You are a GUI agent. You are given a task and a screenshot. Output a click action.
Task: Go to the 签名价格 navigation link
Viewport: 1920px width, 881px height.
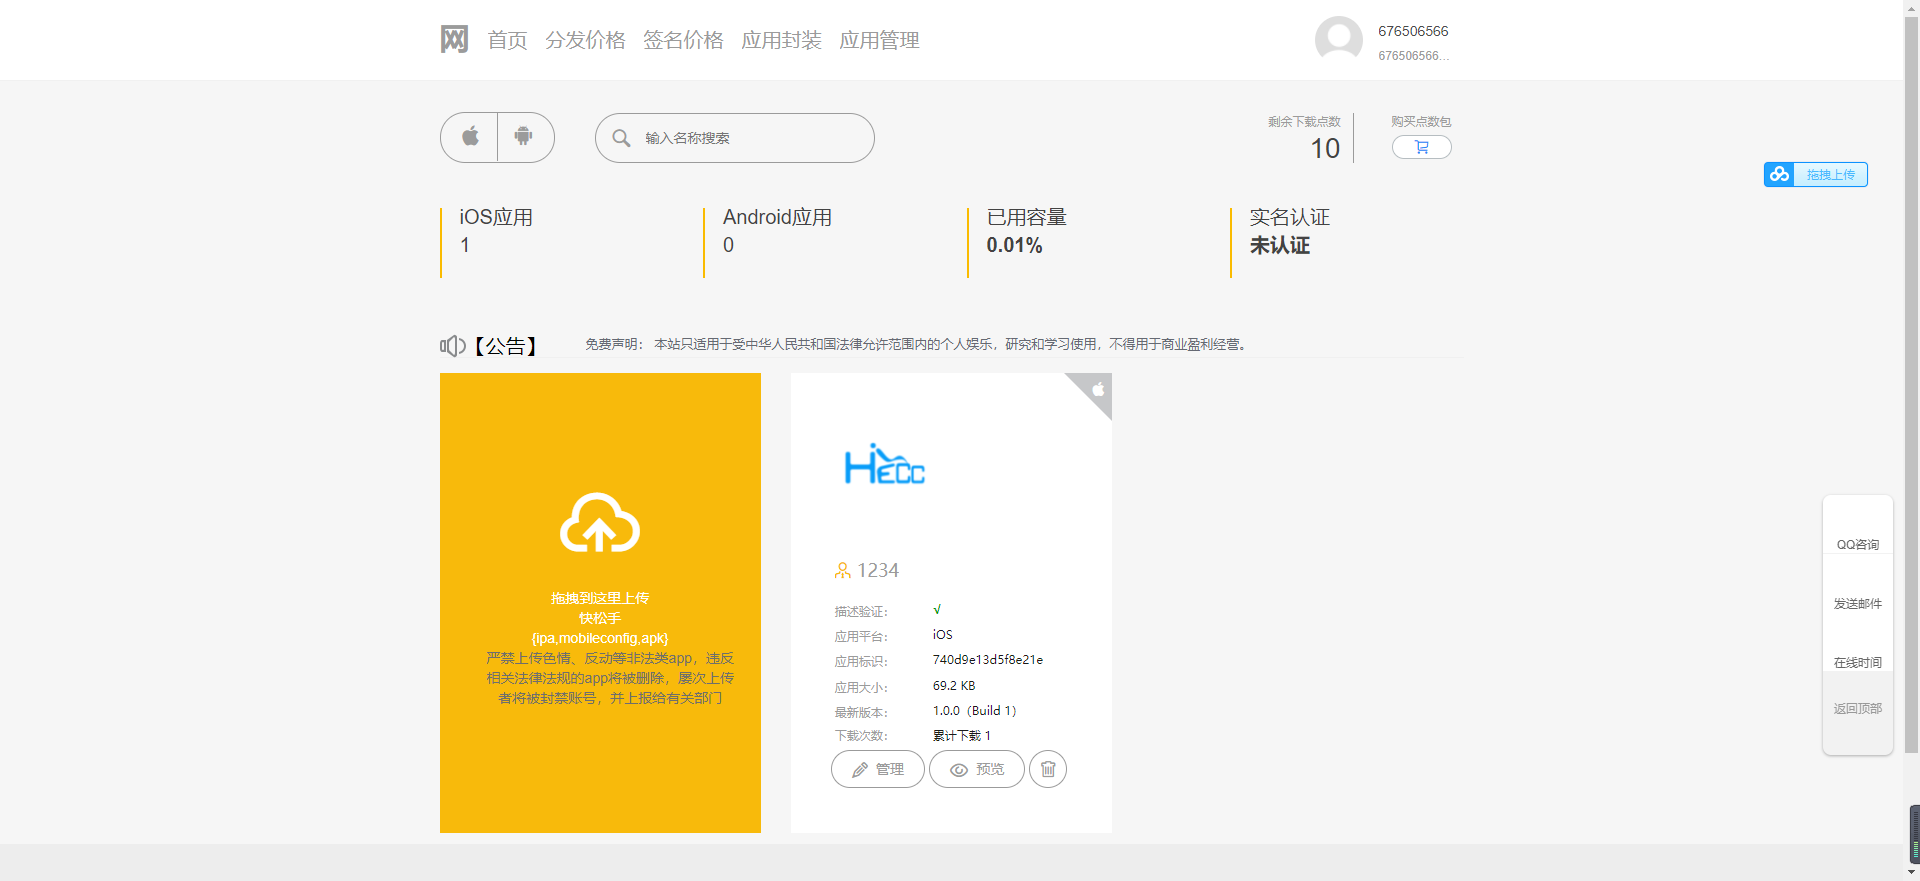pos(683,40)
